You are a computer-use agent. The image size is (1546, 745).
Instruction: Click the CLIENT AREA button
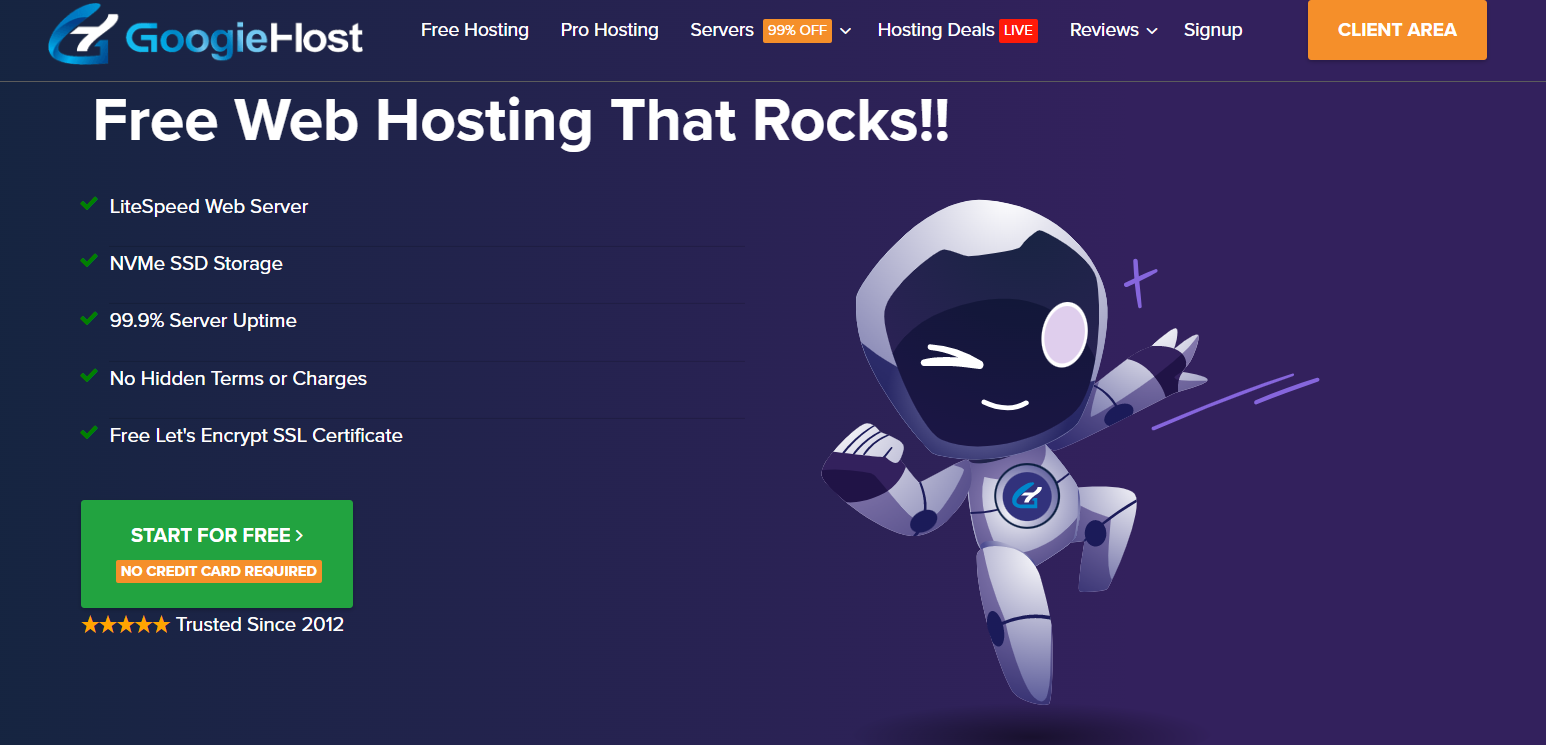(x=1397, y=30)
